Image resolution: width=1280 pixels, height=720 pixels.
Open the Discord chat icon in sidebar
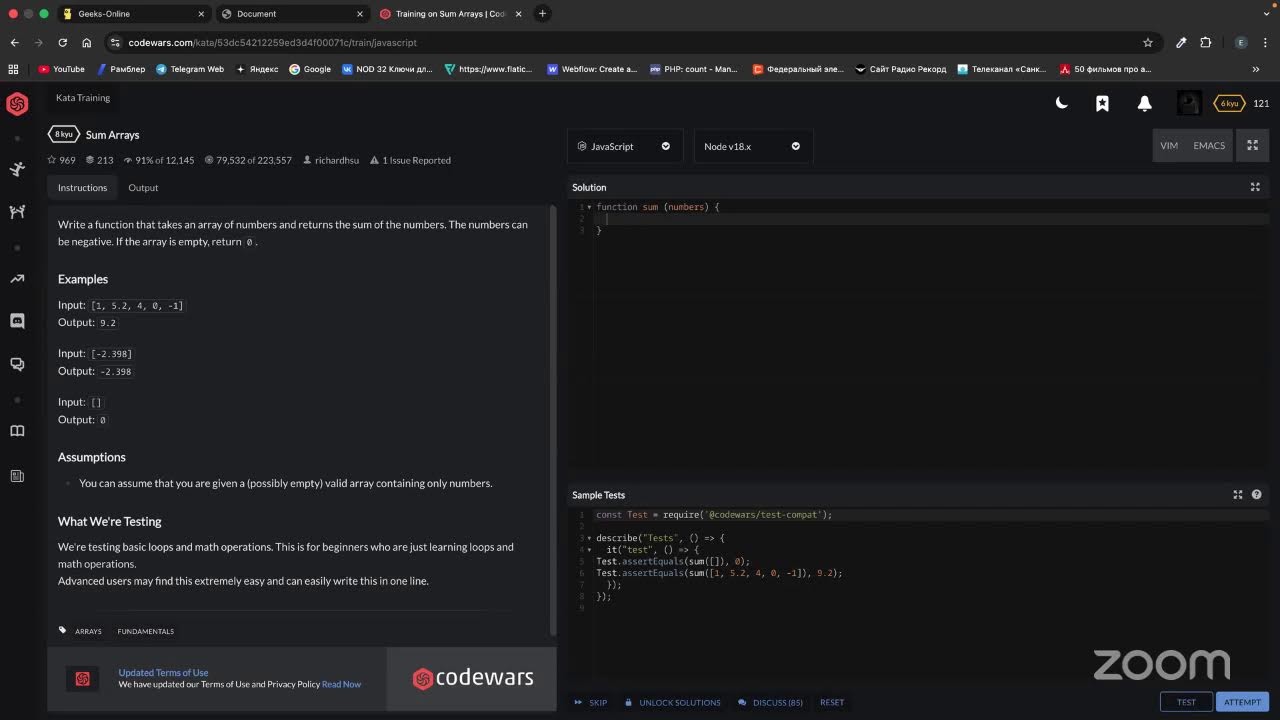17,321
